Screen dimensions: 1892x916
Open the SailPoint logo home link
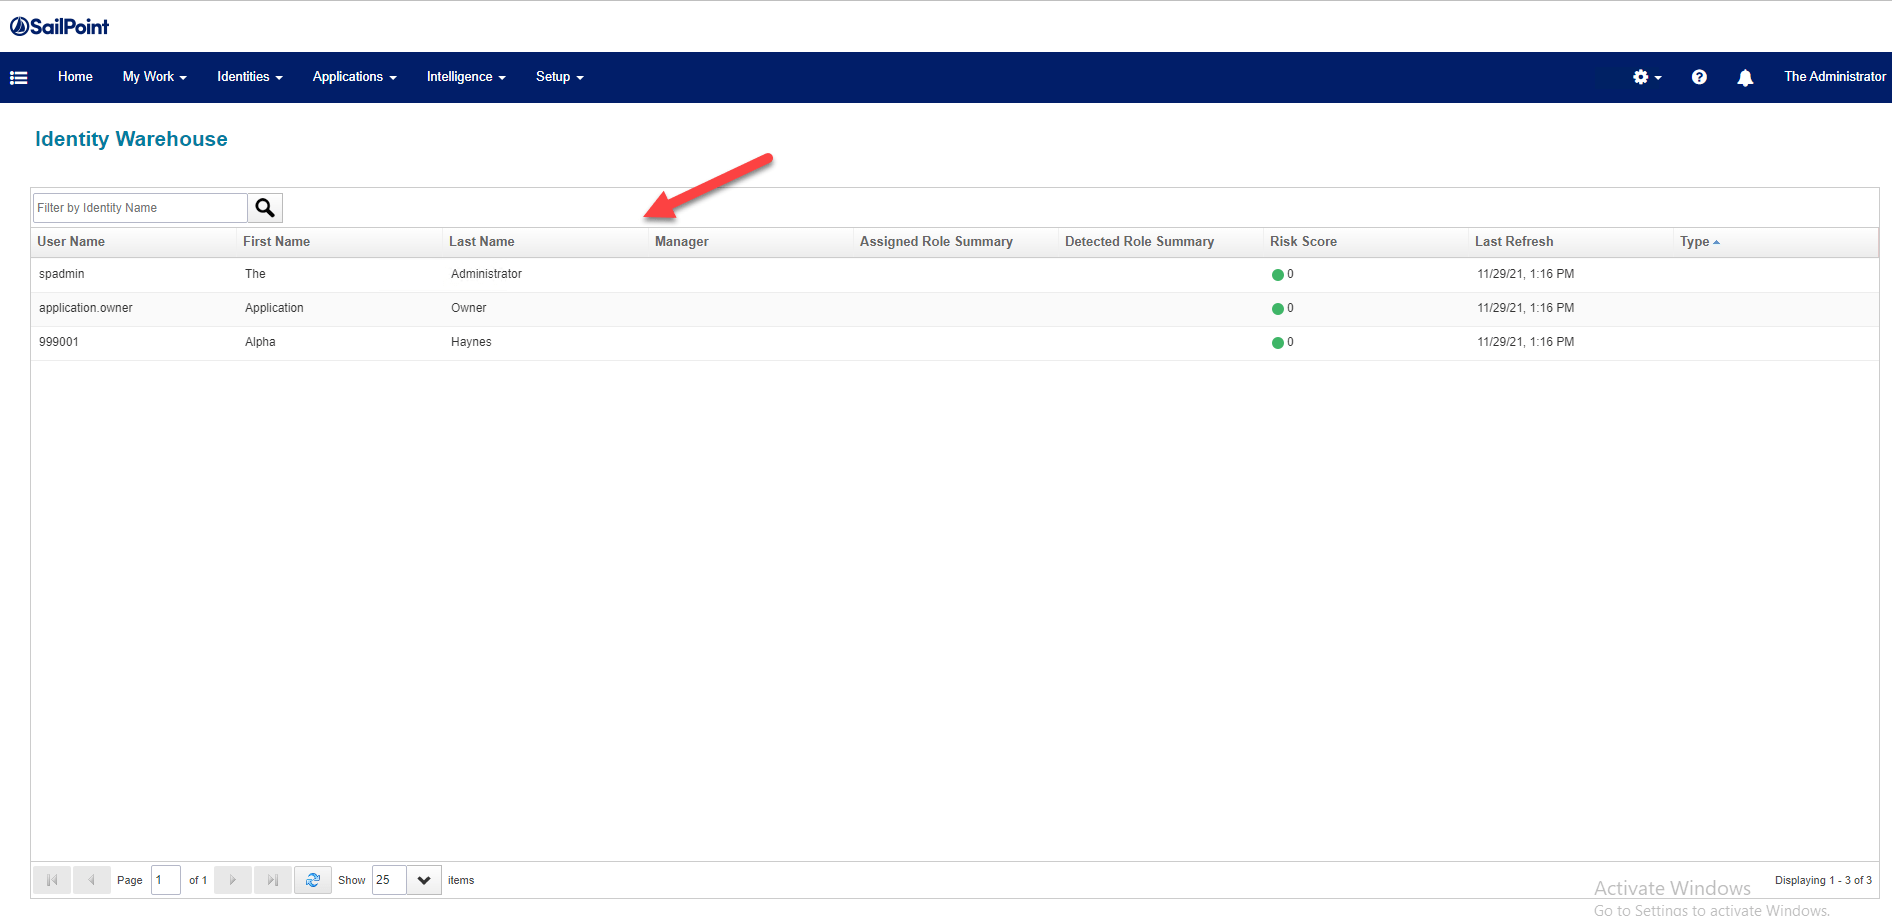(59, 27)
